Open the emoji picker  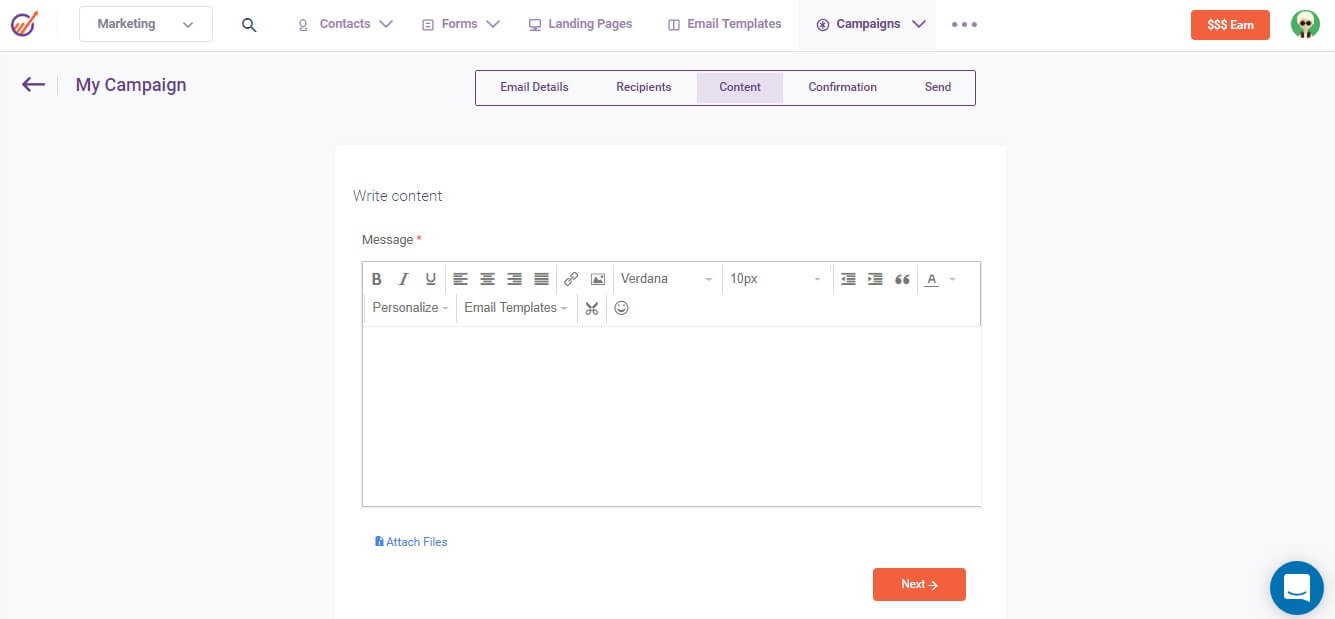pos(621,308)
